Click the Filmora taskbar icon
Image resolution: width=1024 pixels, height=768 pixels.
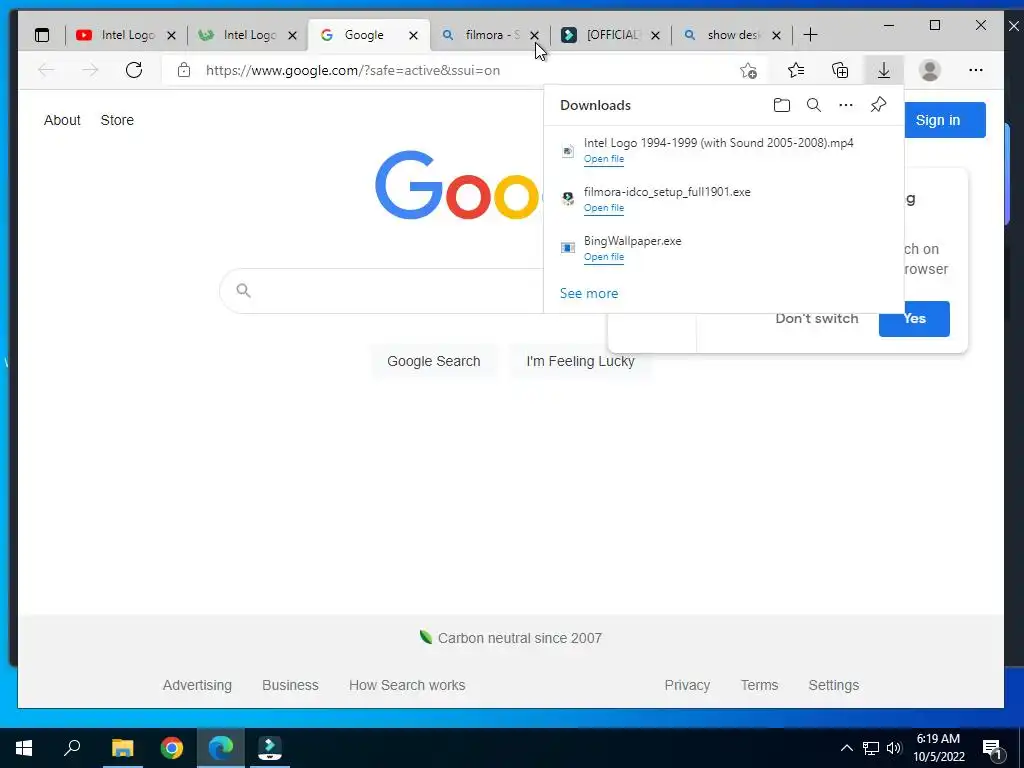tap(270, 748)
